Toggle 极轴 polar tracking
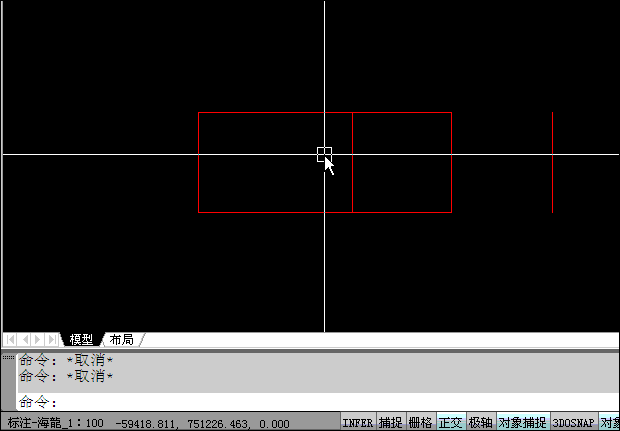Viewport: 620px width, 431px height. pos(481,422)
